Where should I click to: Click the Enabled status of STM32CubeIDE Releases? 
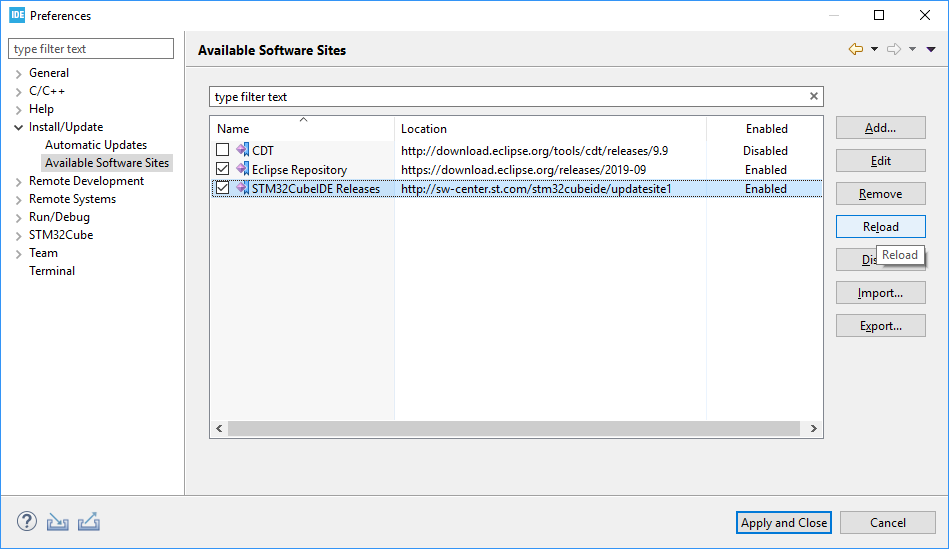click(x=766, y=189)
